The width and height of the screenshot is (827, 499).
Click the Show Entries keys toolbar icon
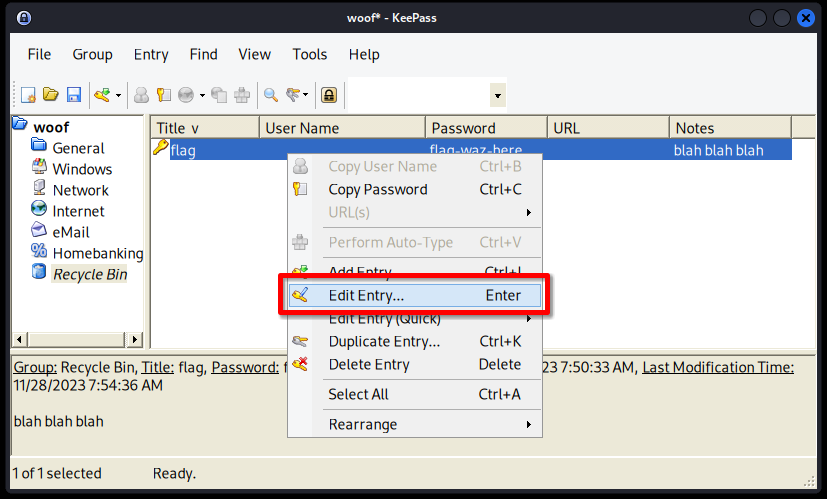click(293, 95)
